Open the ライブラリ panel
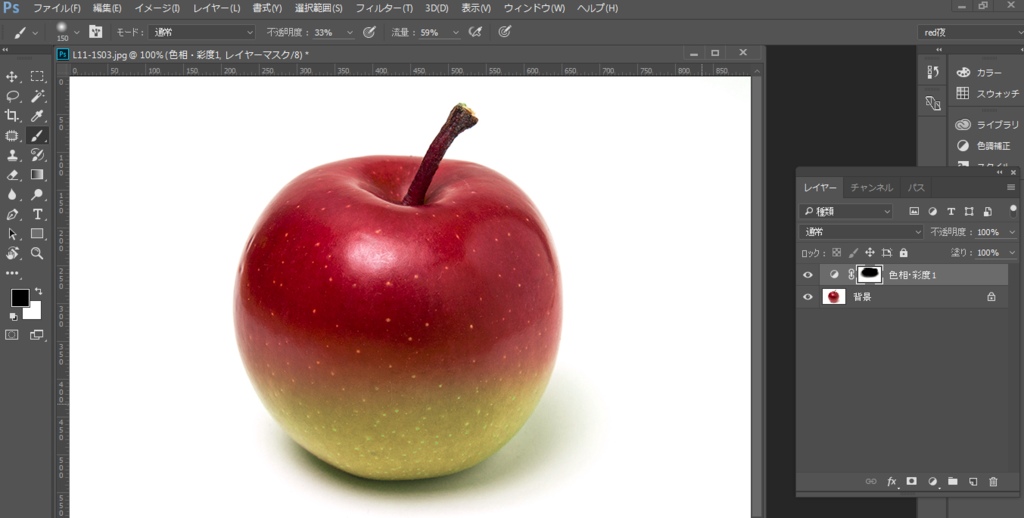Screen dimensions: 1024x518 click(x=988, y=125)
